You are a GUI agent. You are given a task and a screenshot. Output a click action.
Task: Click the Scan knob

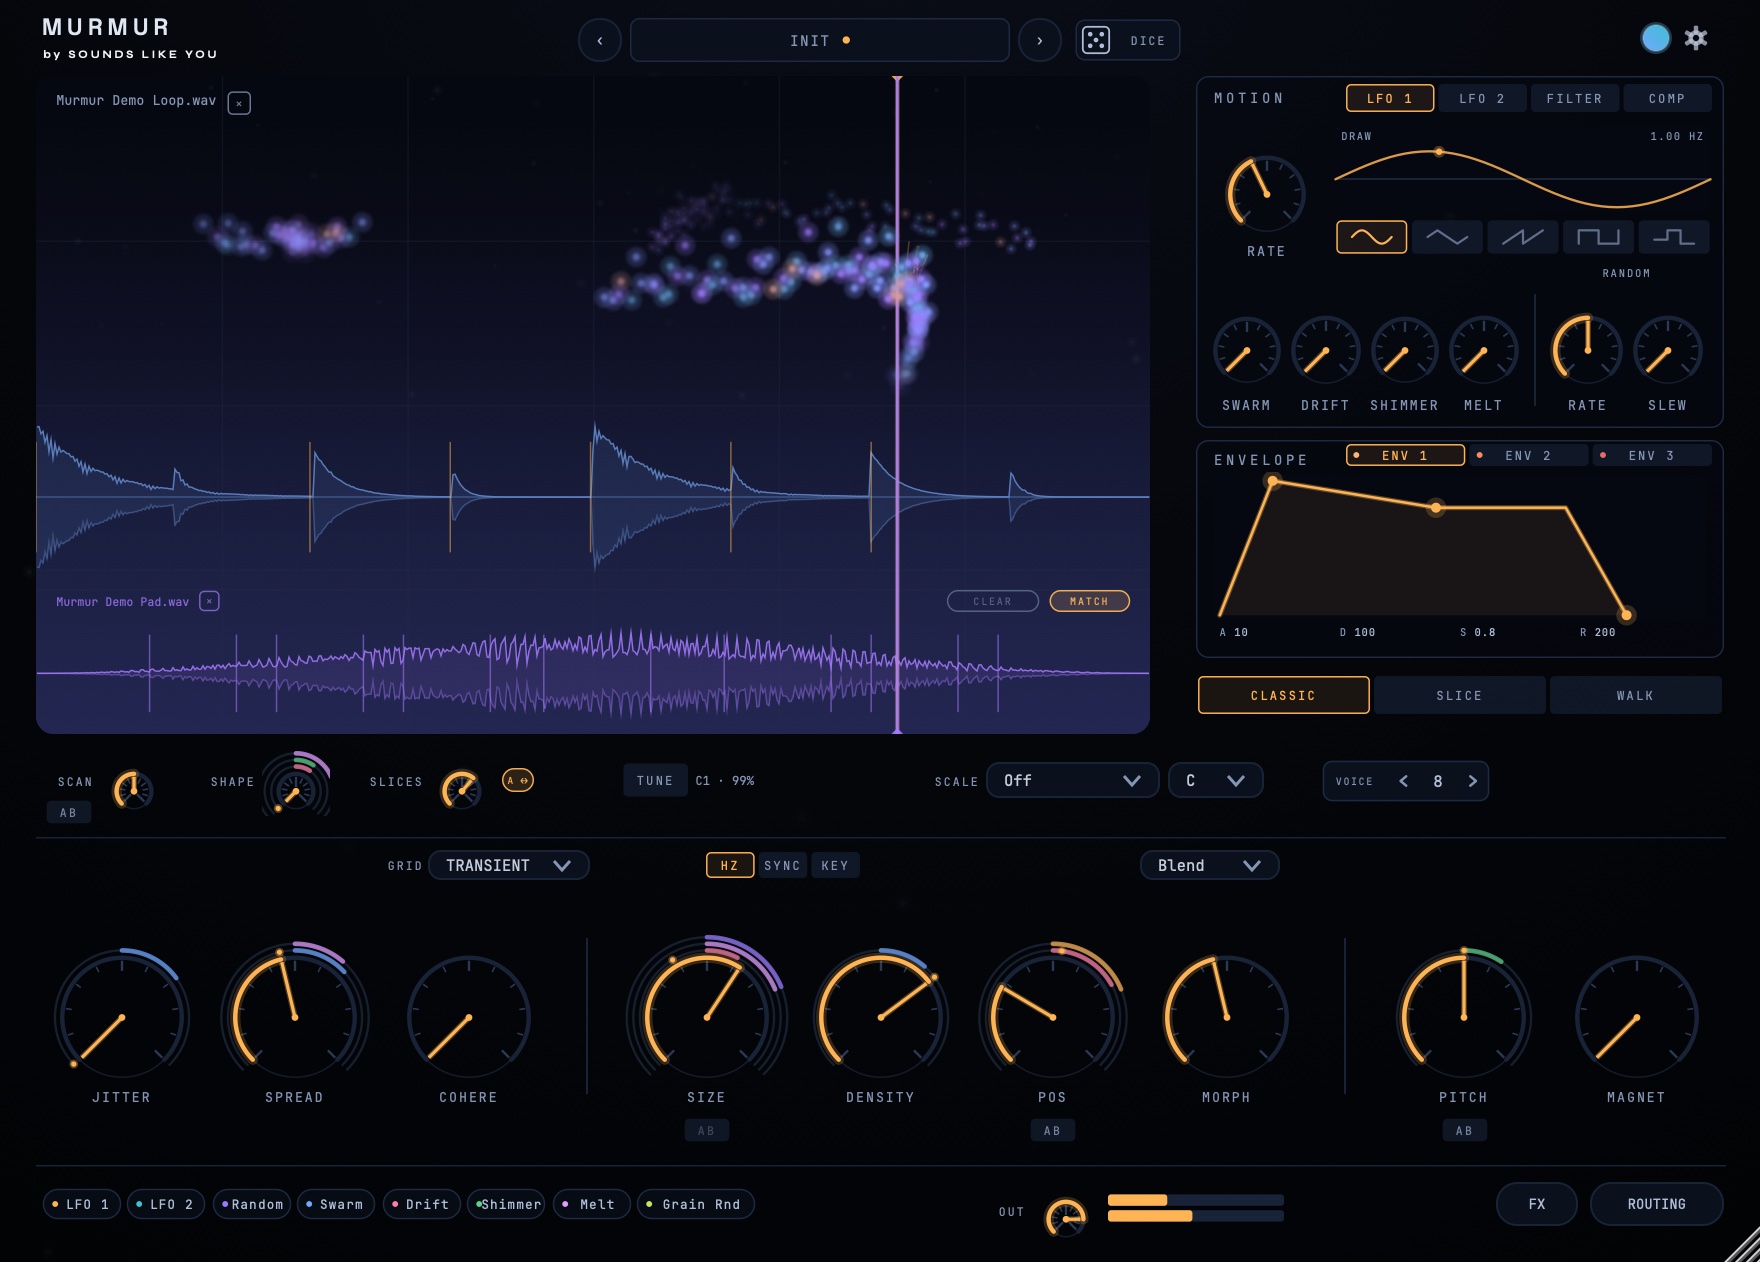click(x=133, y=790)
